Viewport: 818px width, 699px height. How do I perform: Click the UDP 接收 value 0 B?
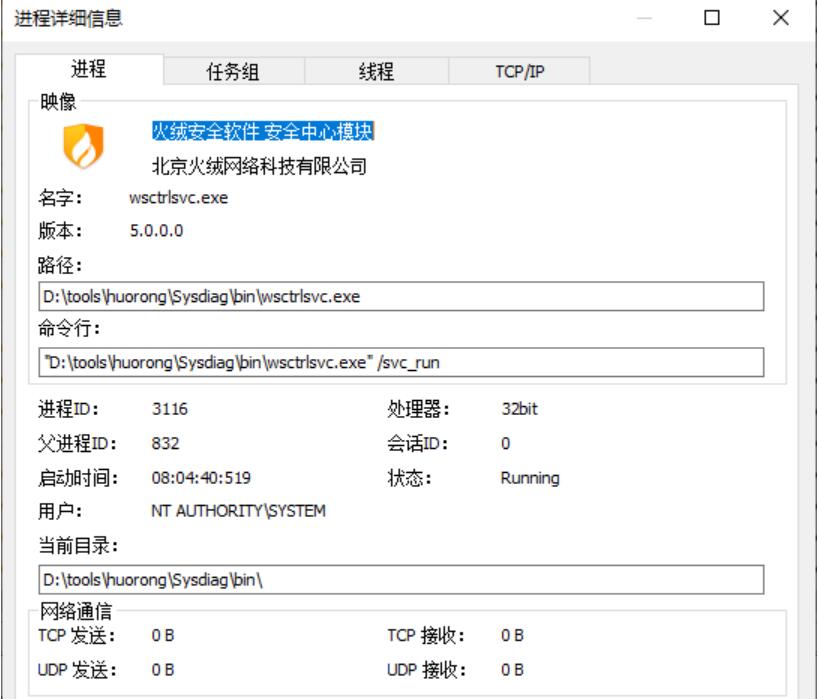(512, 670)
